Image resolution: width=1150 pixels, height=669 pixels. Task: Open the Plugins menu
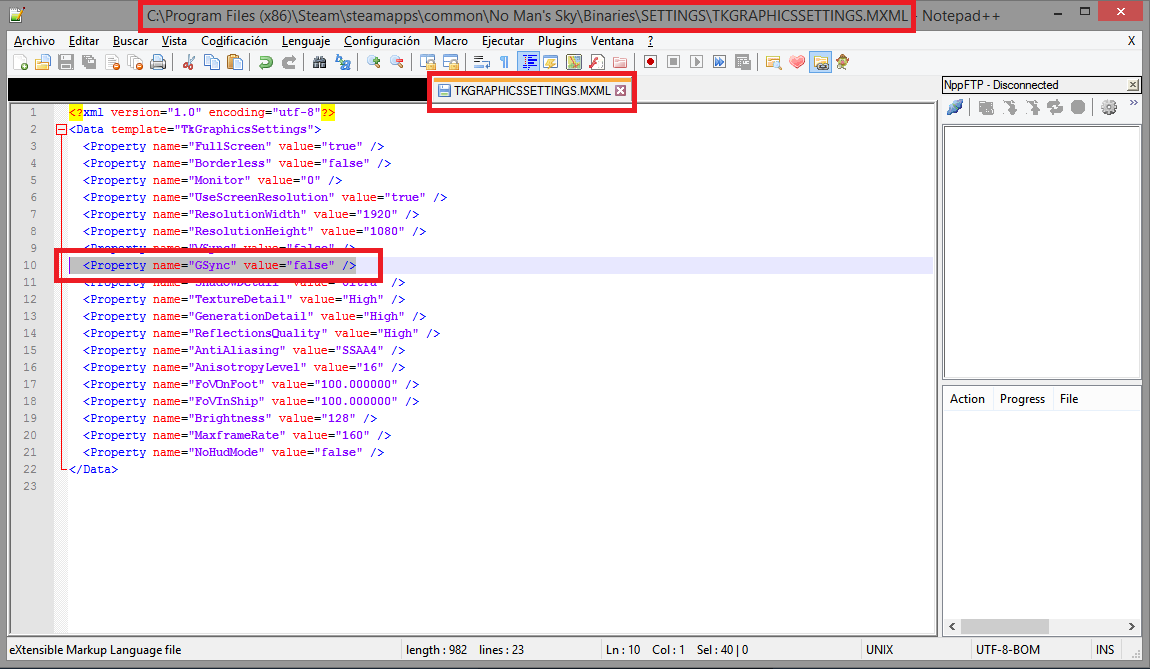pos(557,41)
